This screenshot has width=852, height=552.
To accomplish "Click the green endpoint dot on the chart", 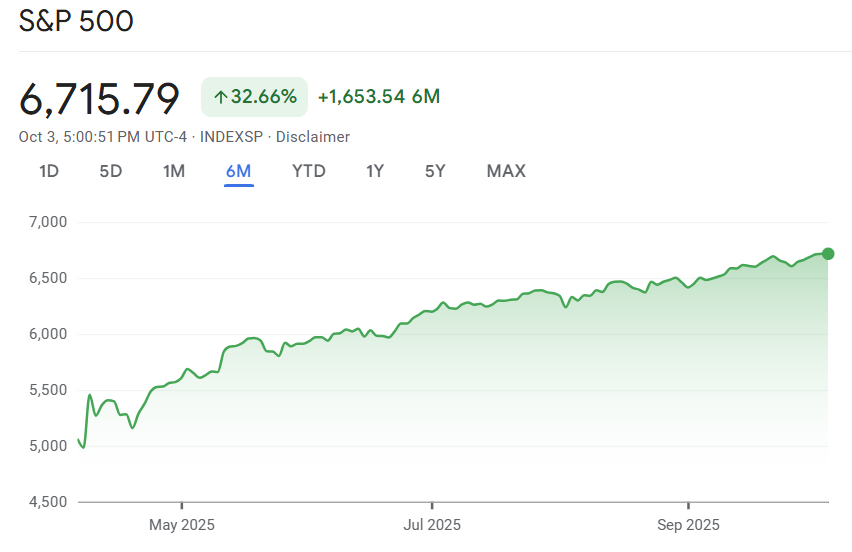I will 828,253.
